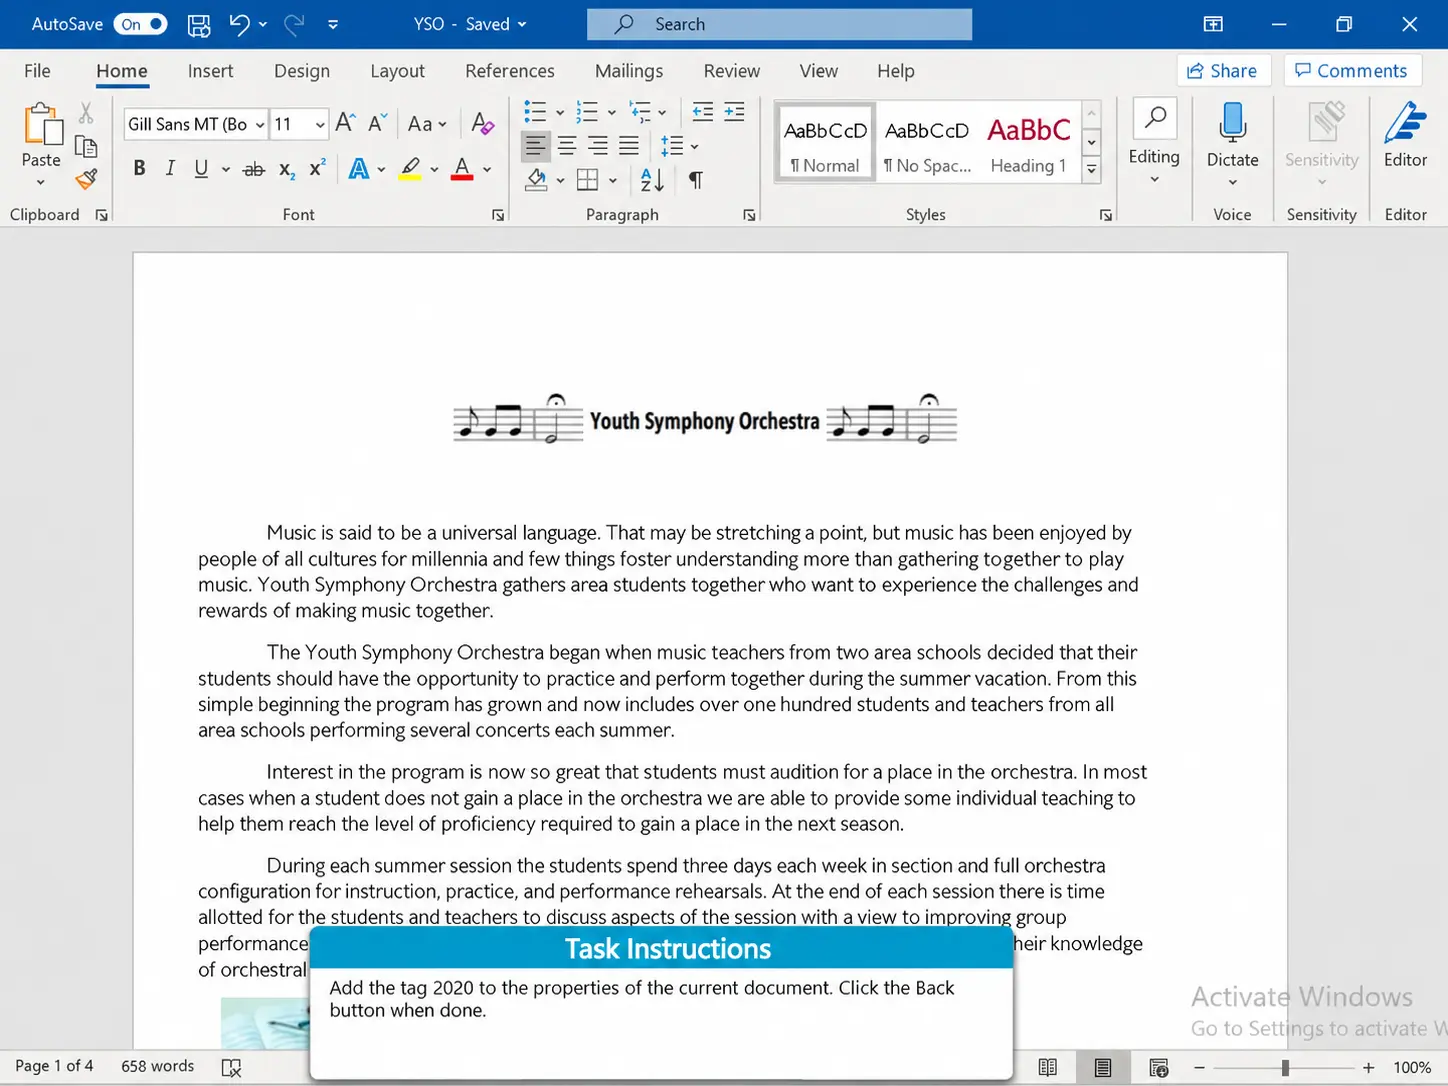Image resolution: width=1448 pixels, height=1086 pixels.
Task: Toggle Strikethrough formatting
Action: point(254,169)
